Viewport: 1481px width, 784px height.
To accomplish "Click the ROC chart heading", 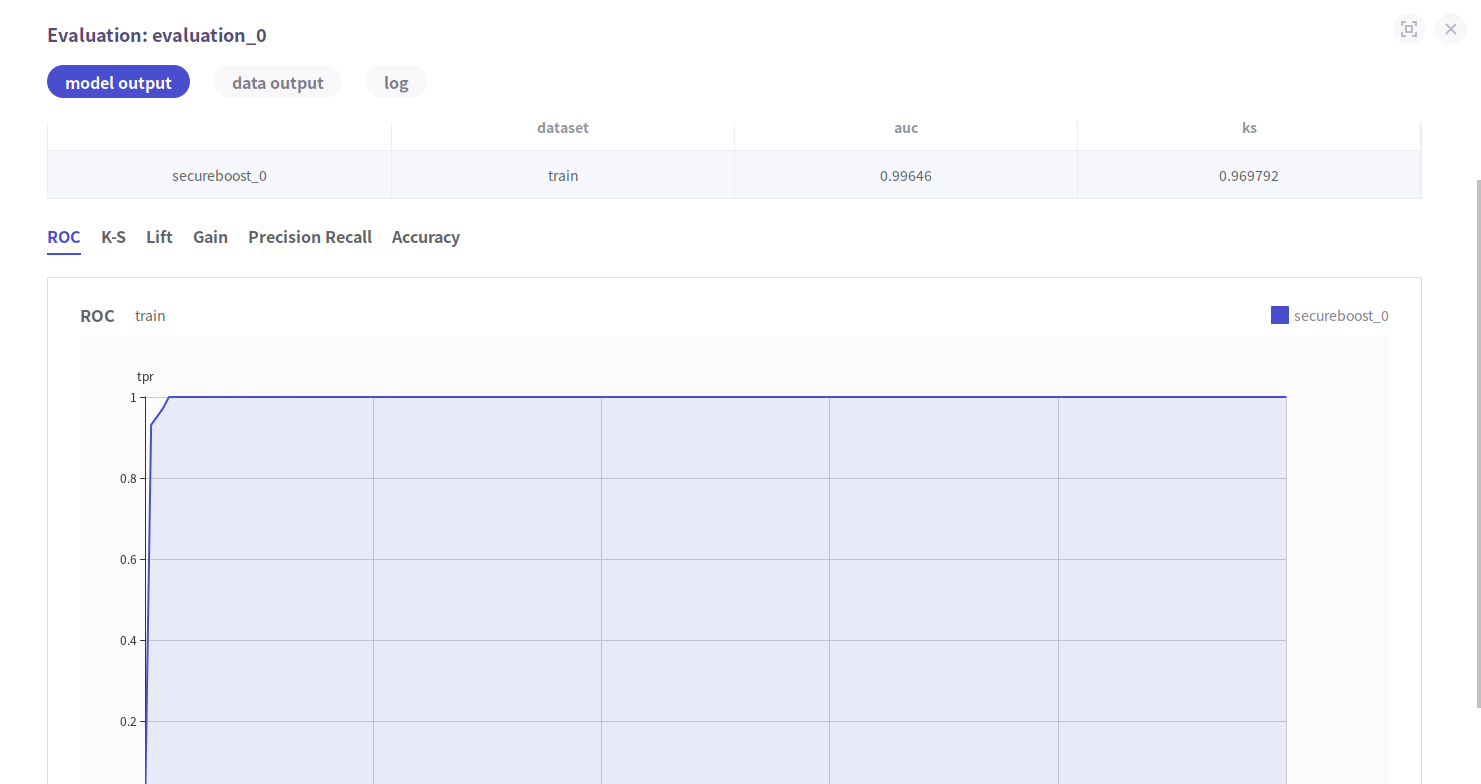I will click(x=98, y=316).
